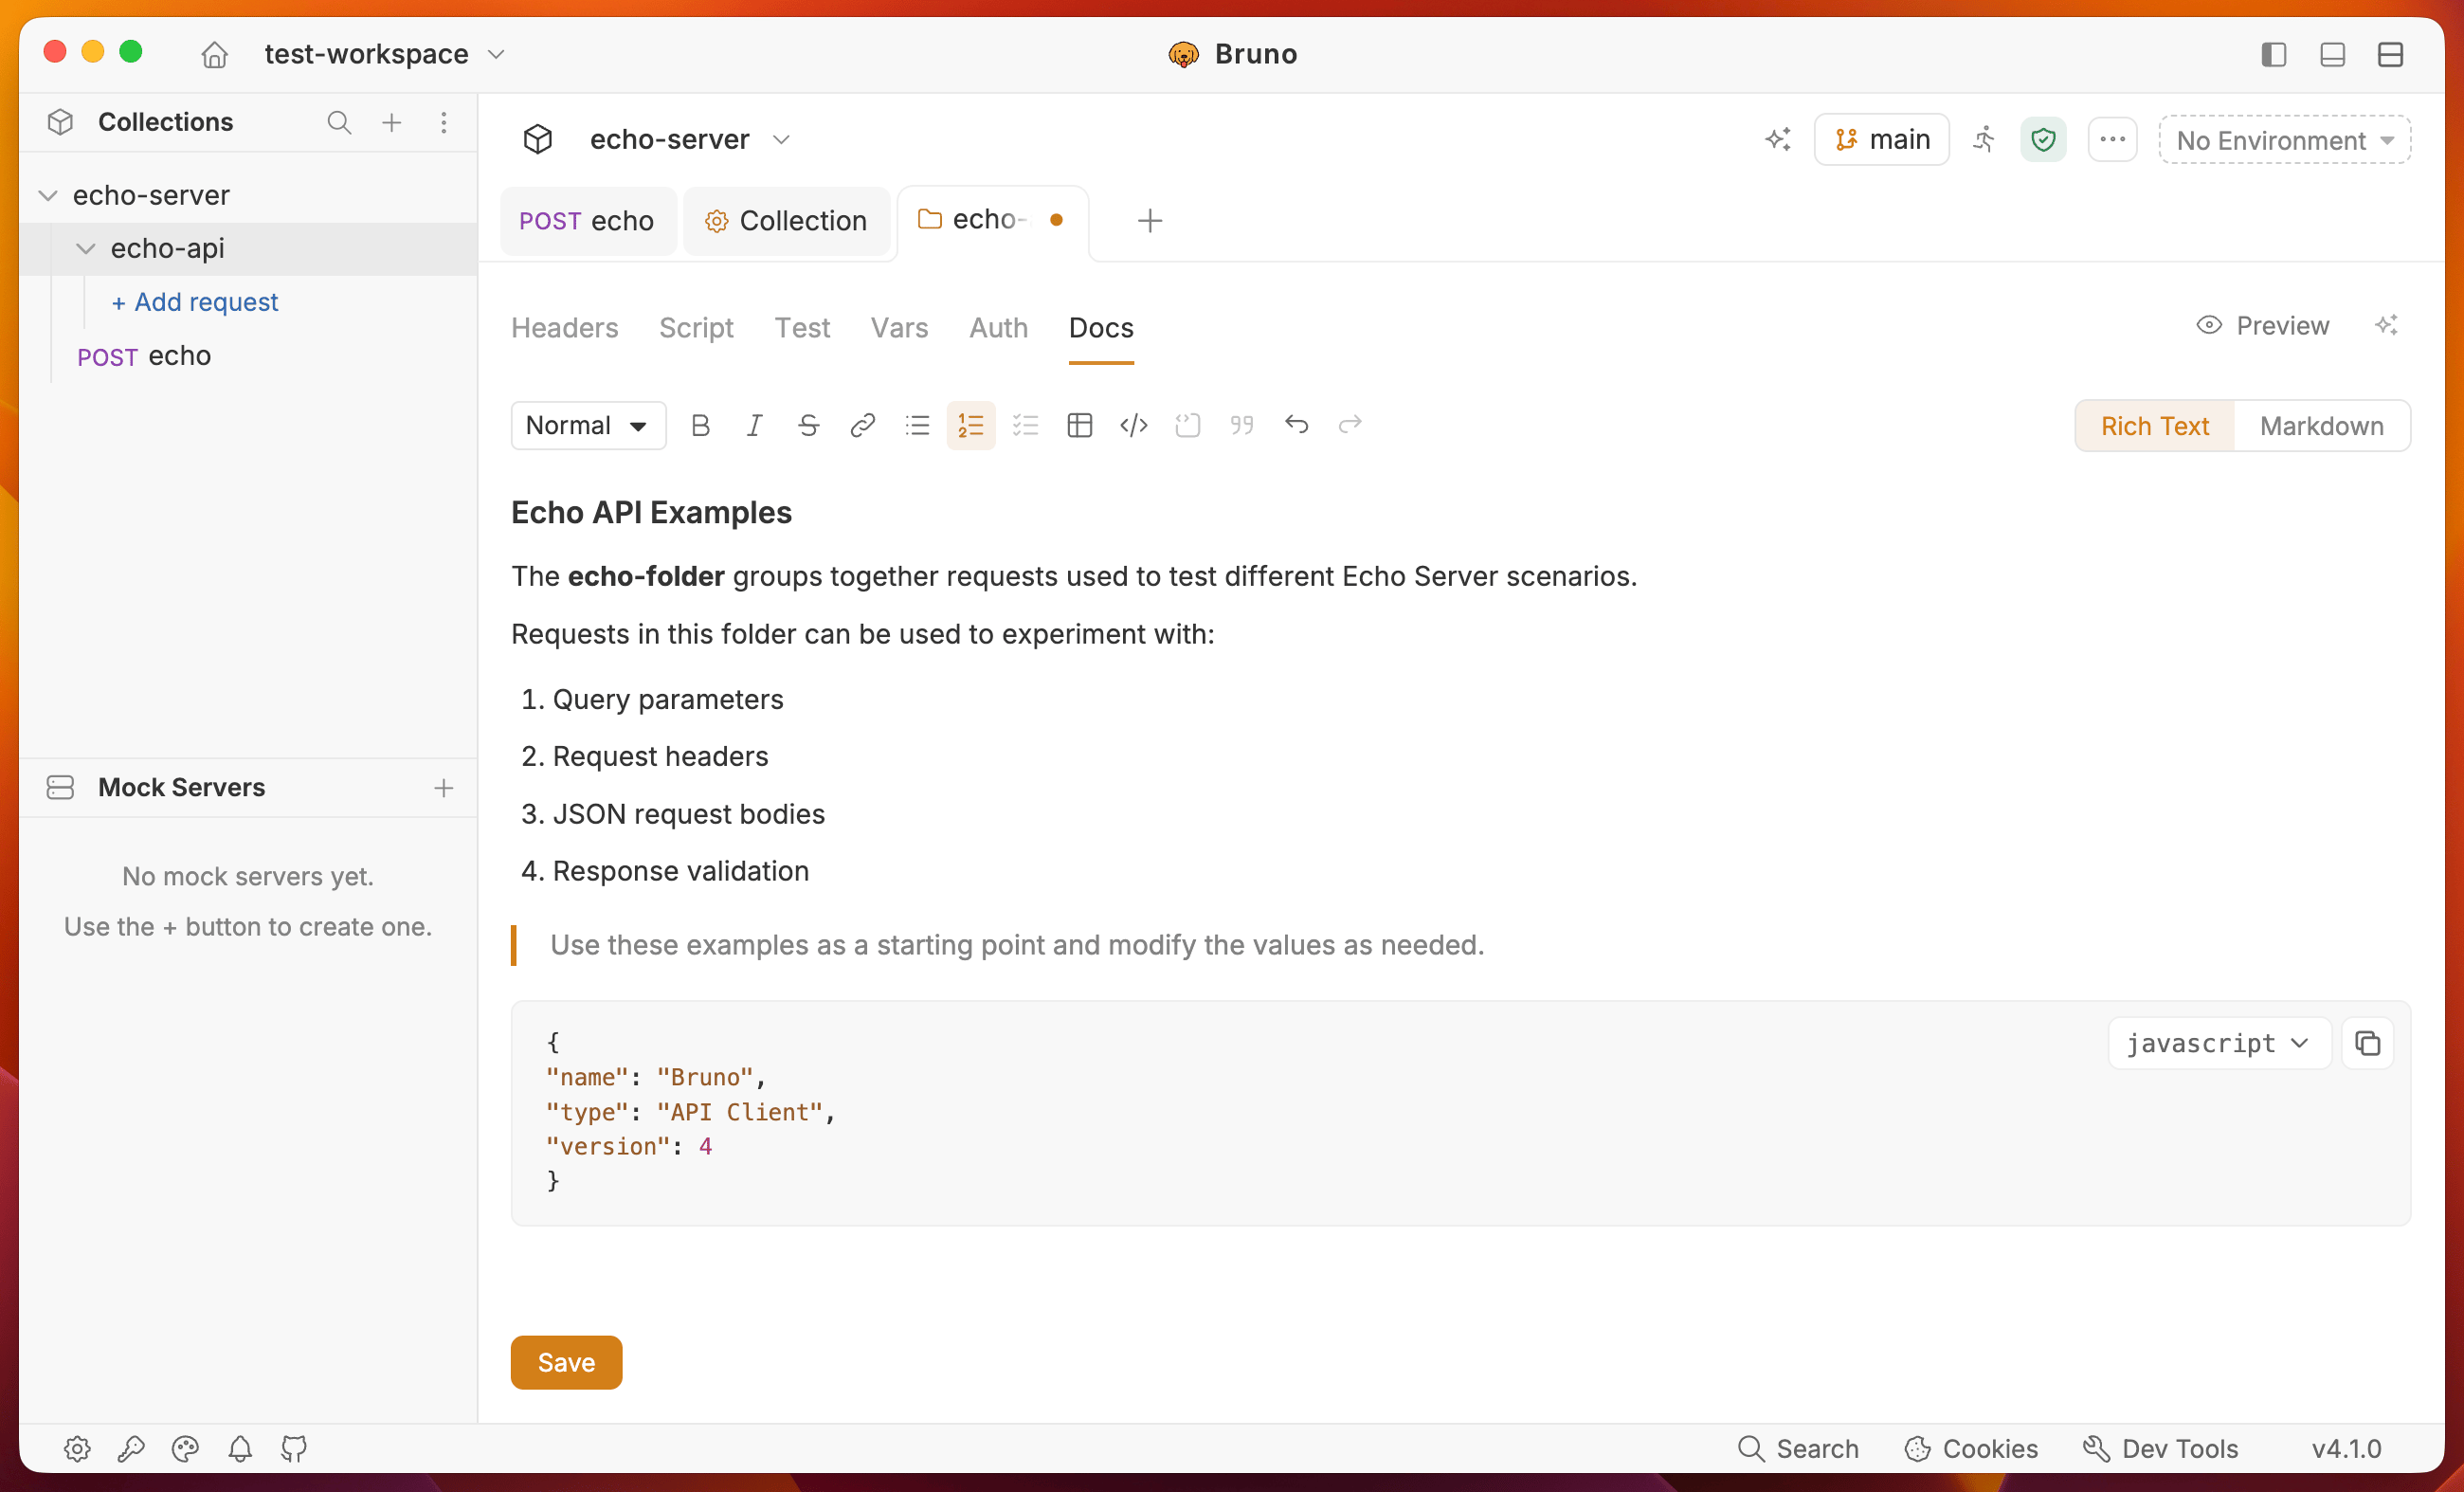Image resolution: width=2464 pixels, height=1492 pixels.
Task: Open collection ellipsis menu in header
Action: coord(2112,139)
